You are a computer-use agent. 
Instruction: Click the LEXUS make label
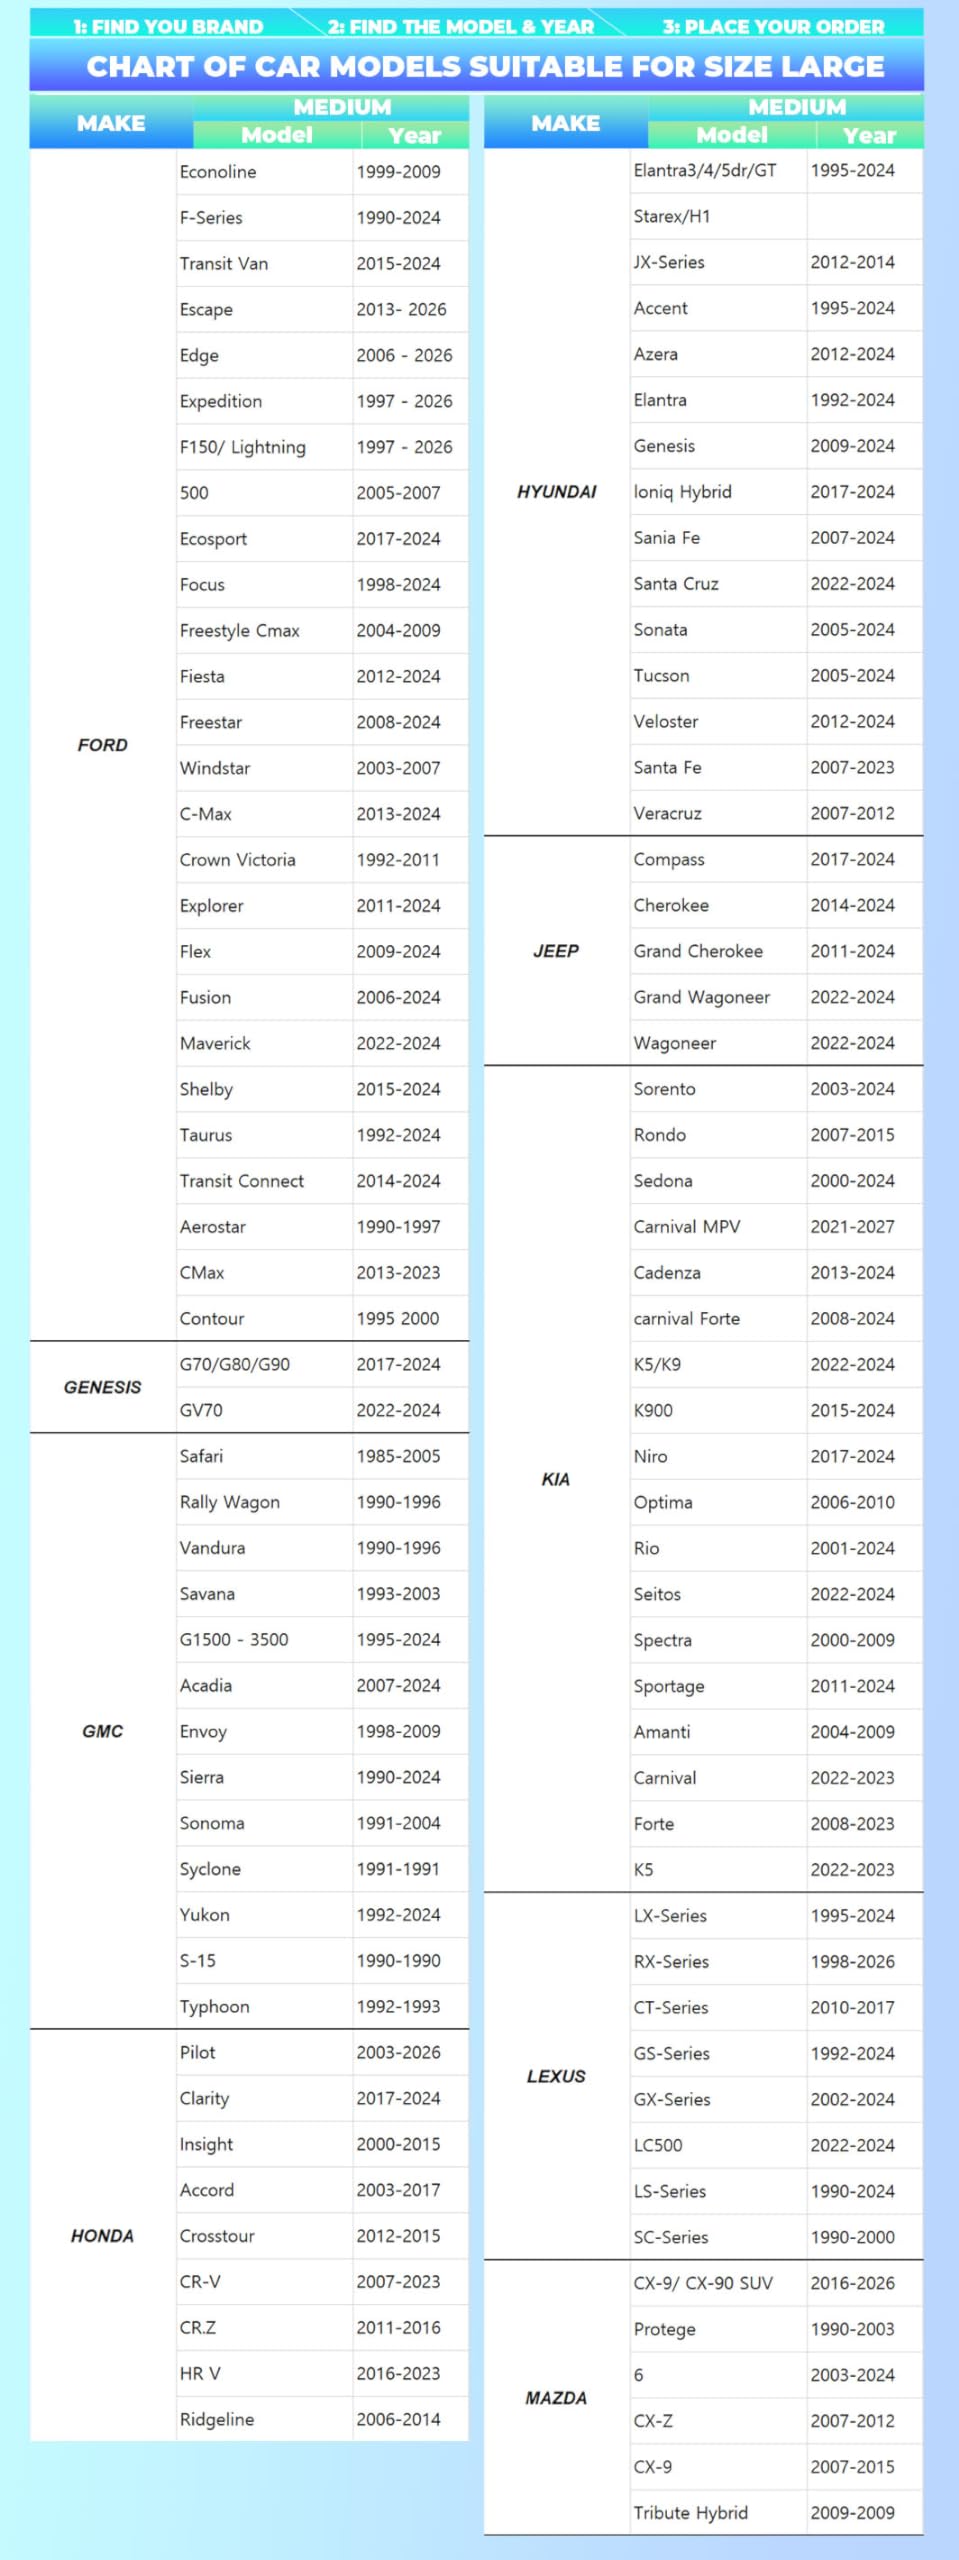(x=556, y=2076)
